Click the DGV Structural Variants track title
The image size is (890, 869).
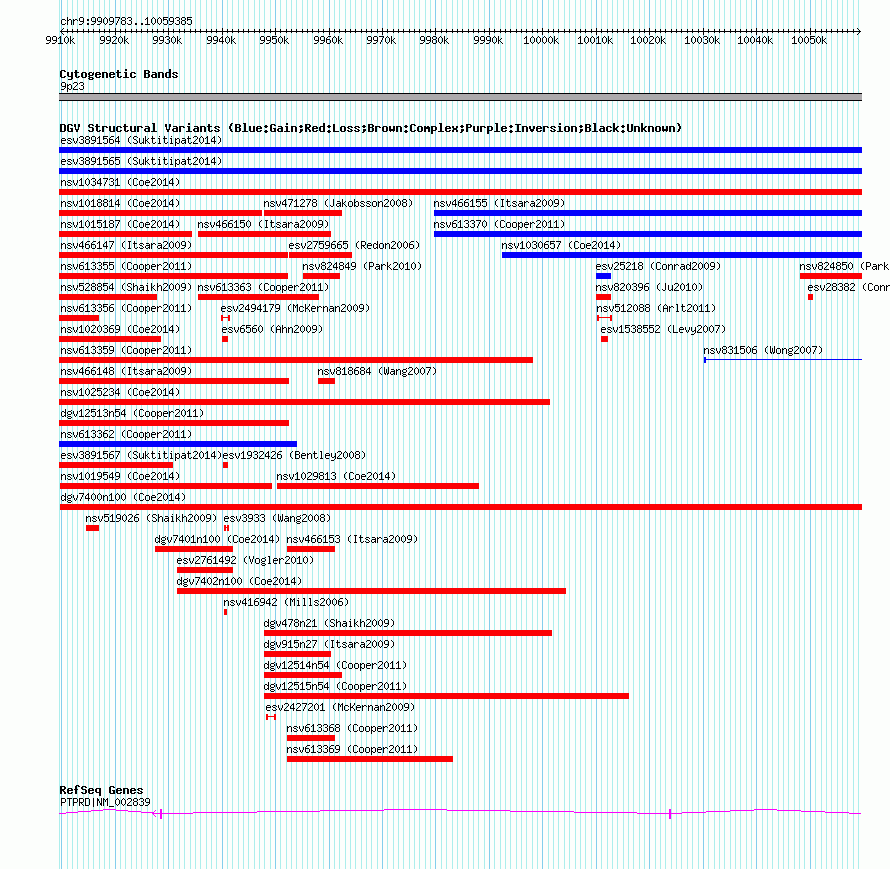[370, 128]
